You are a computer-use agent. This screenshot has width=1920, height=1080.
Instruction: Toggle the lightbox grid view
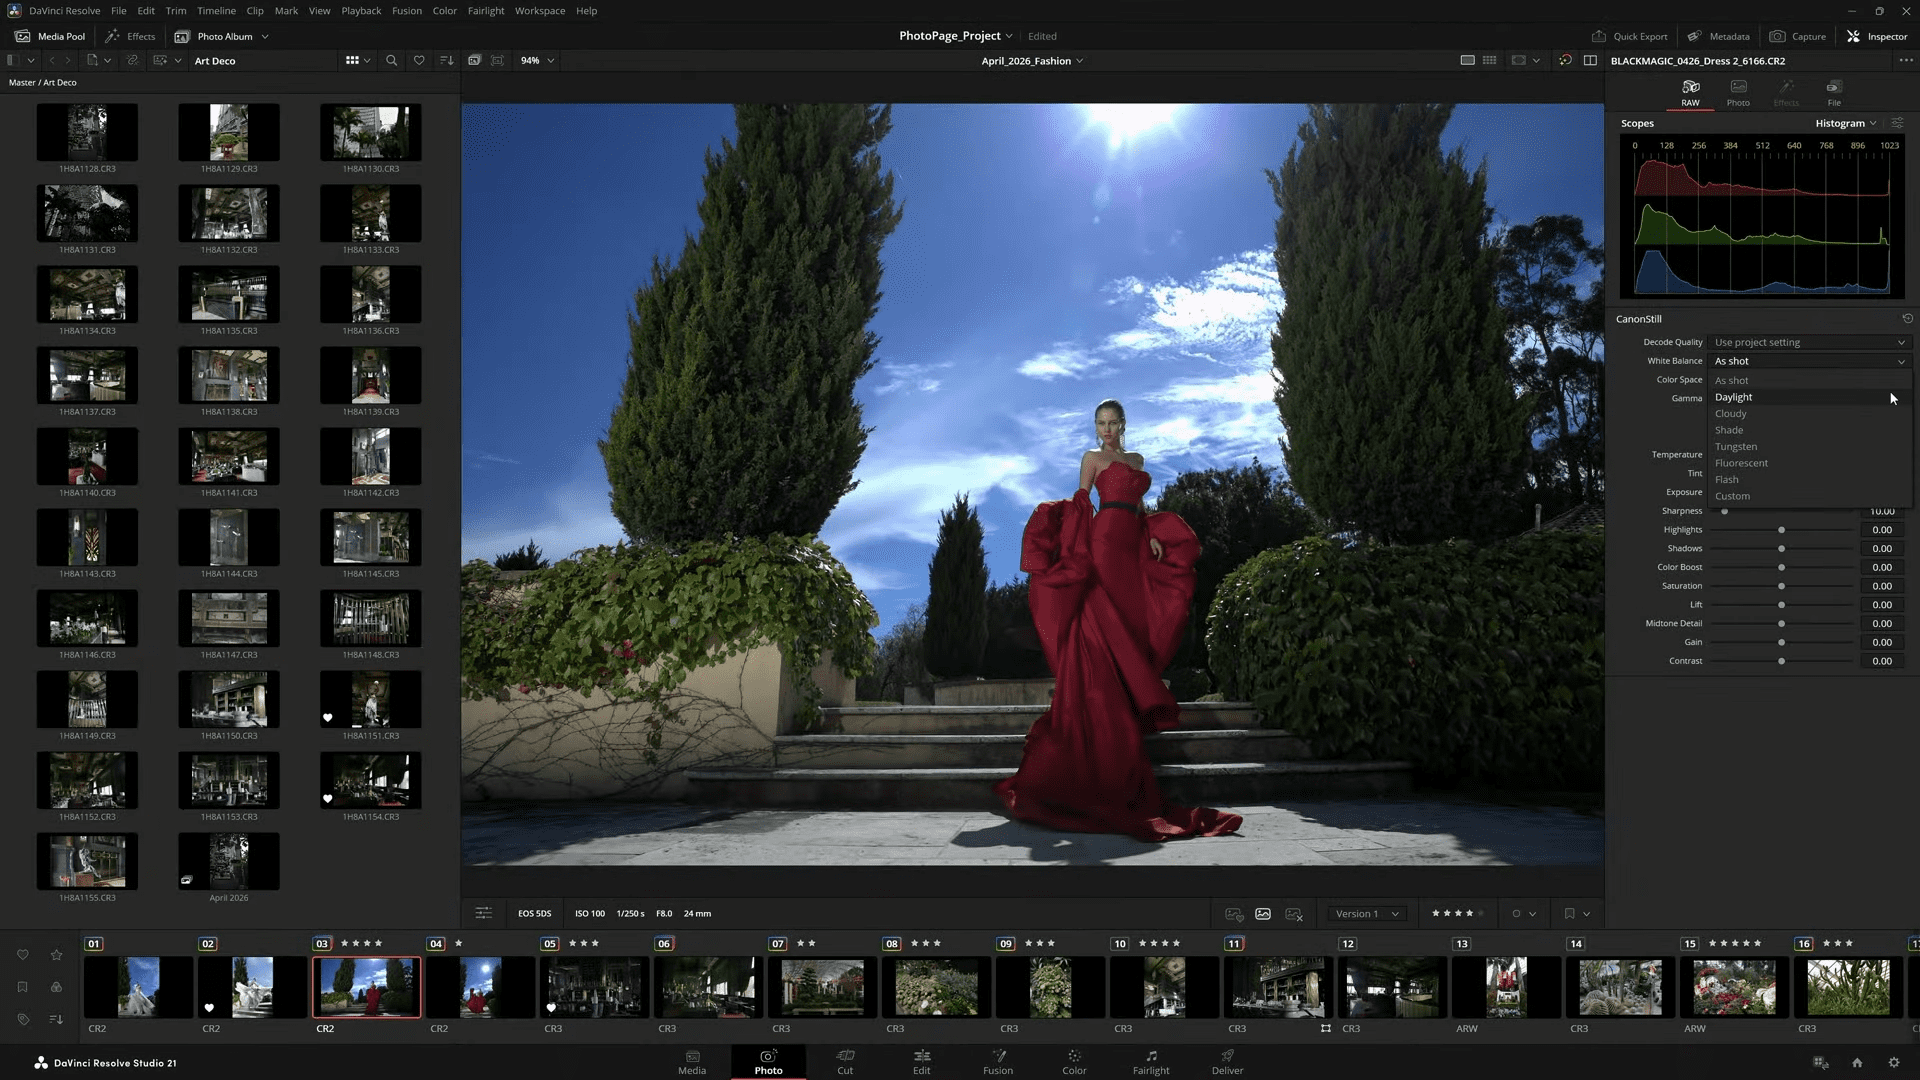pyautogui.click(x=1489, y=60)
